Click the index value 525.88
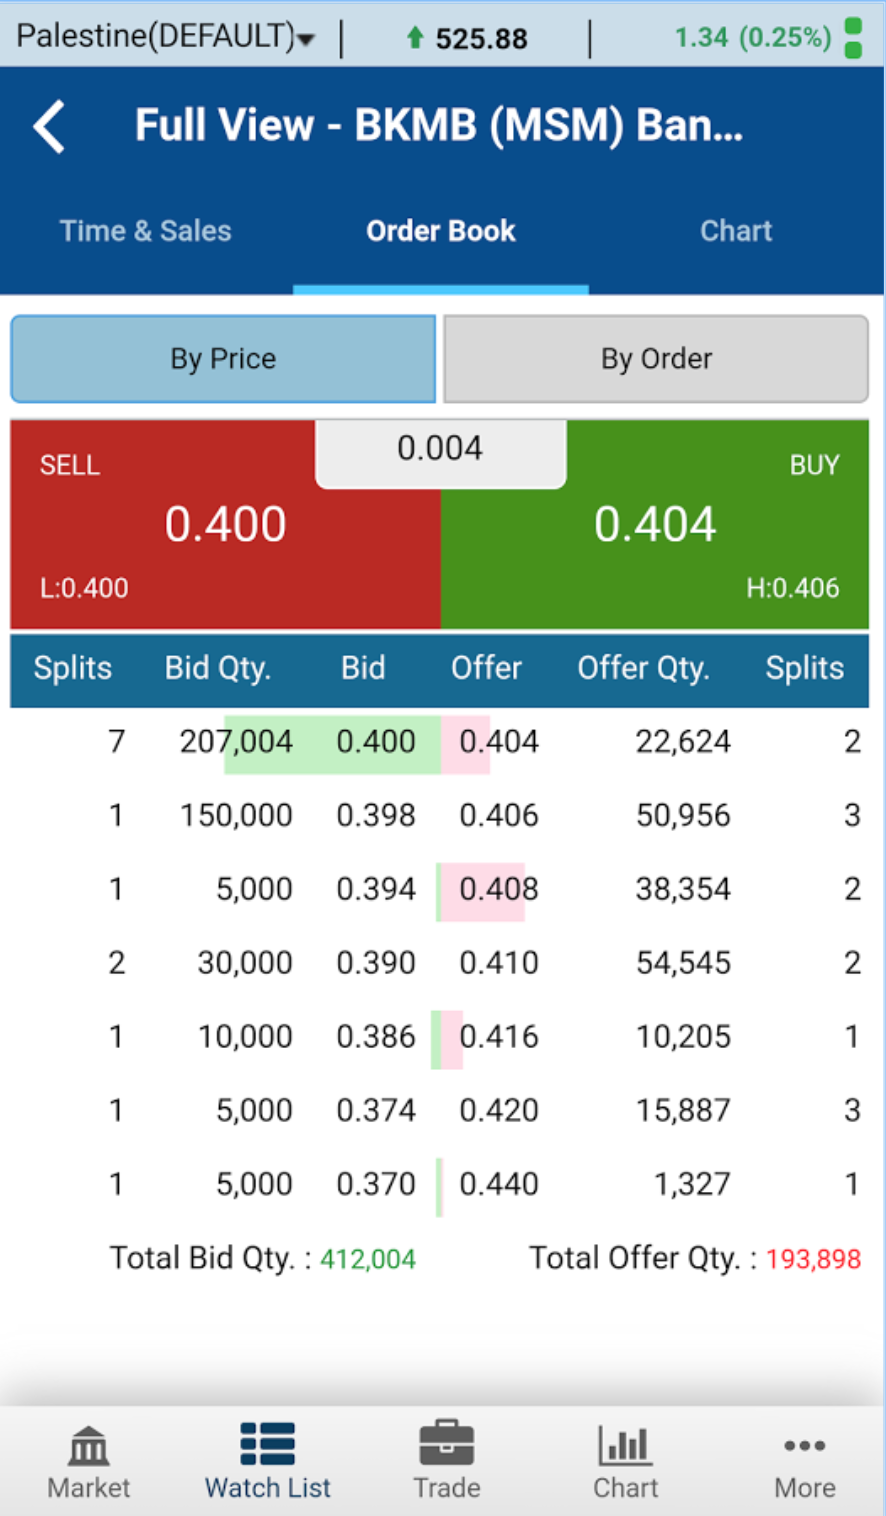 tap(481, 39)
